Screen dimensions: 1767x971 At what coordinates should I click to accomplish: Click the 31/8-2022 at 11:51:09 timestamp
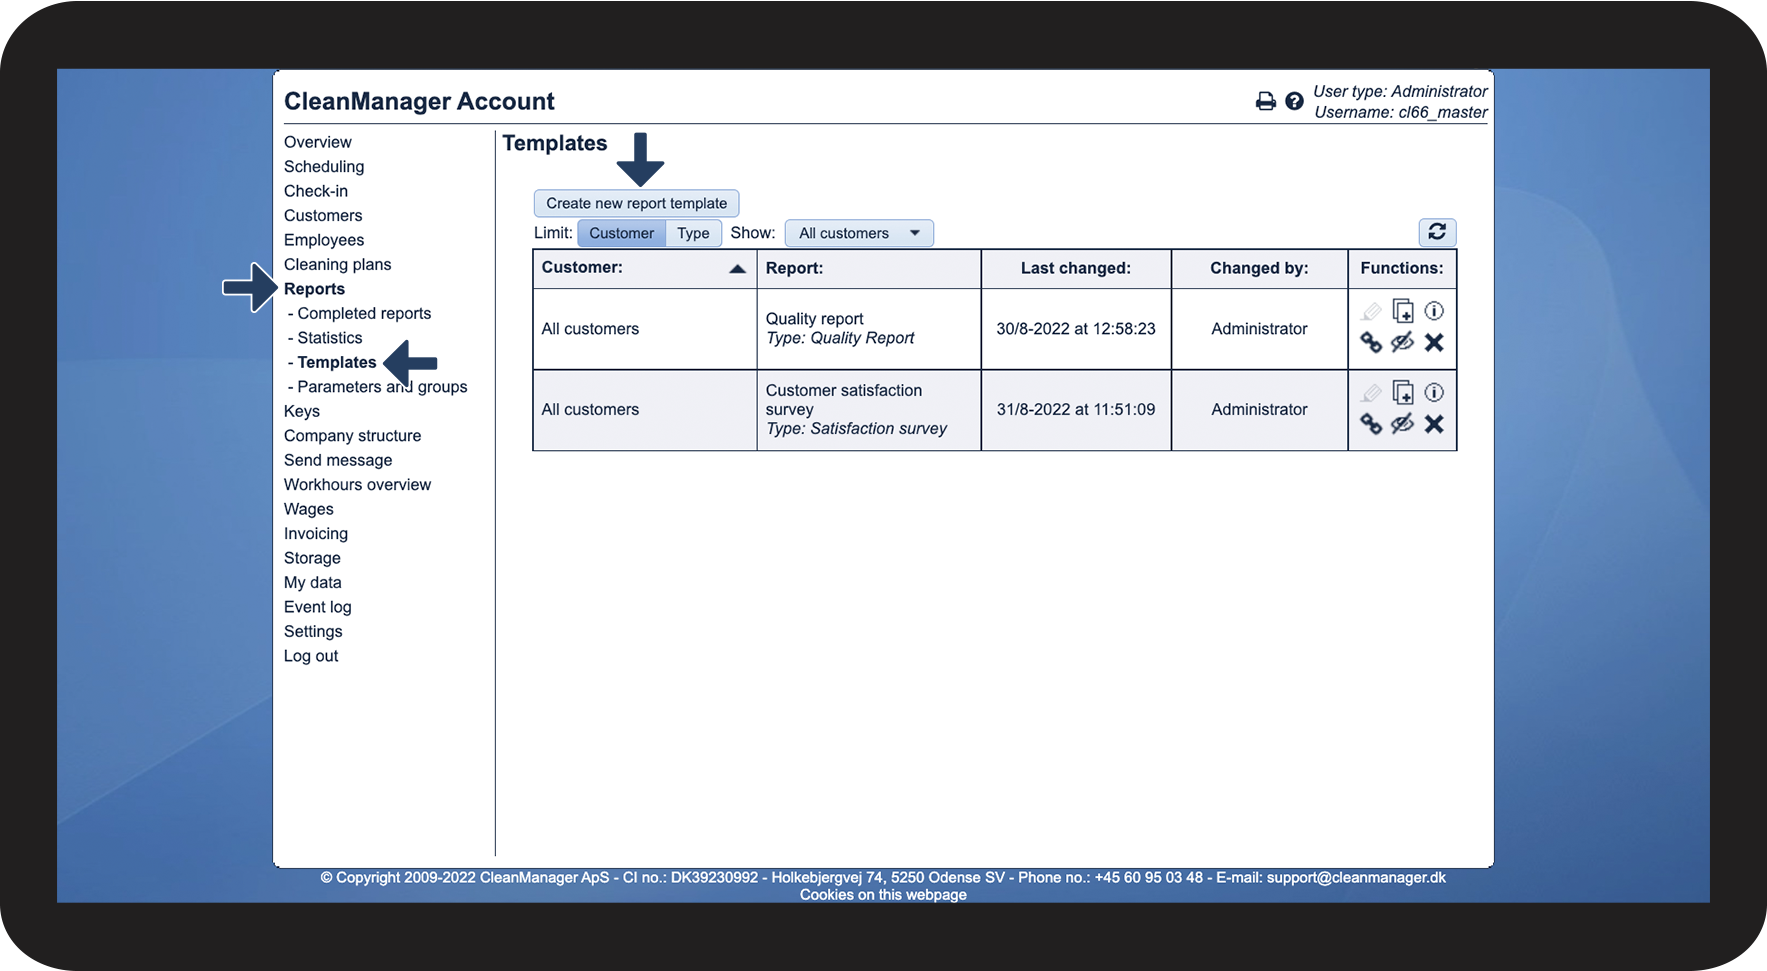1076,410
